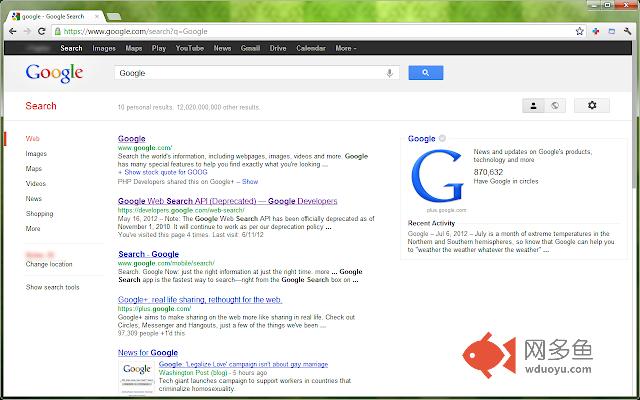The width and height of the screenshot is (640, 400).
Task: Open 'Legalize Love' campaign news article
Action: (x=243, y=364)
